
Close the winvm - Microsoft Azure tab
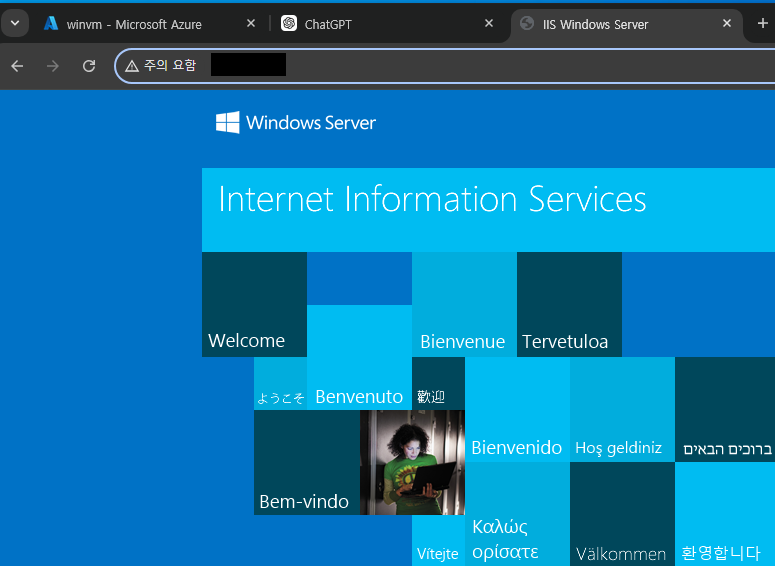click(251, 23)
